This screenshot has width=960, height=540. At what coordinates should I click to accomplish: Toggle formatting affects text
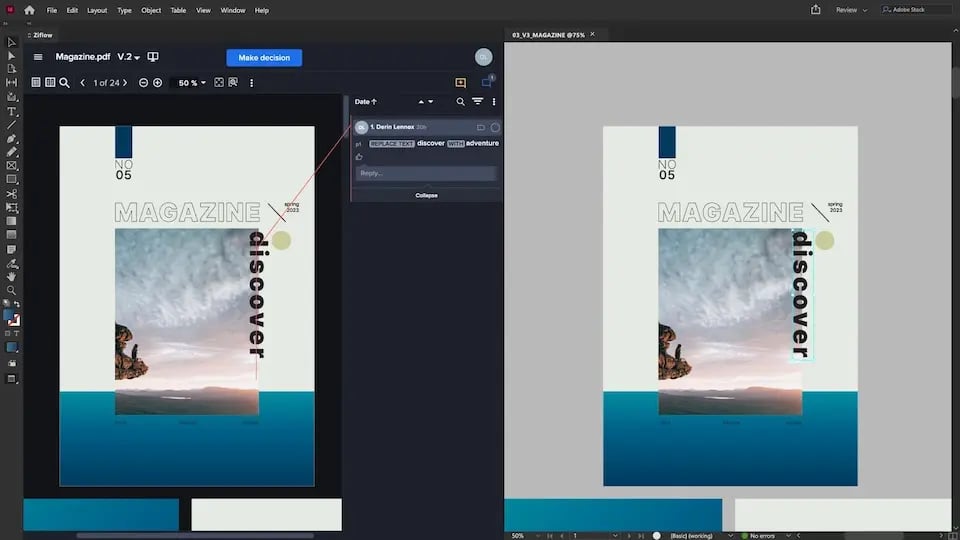[x=17, y=334]
